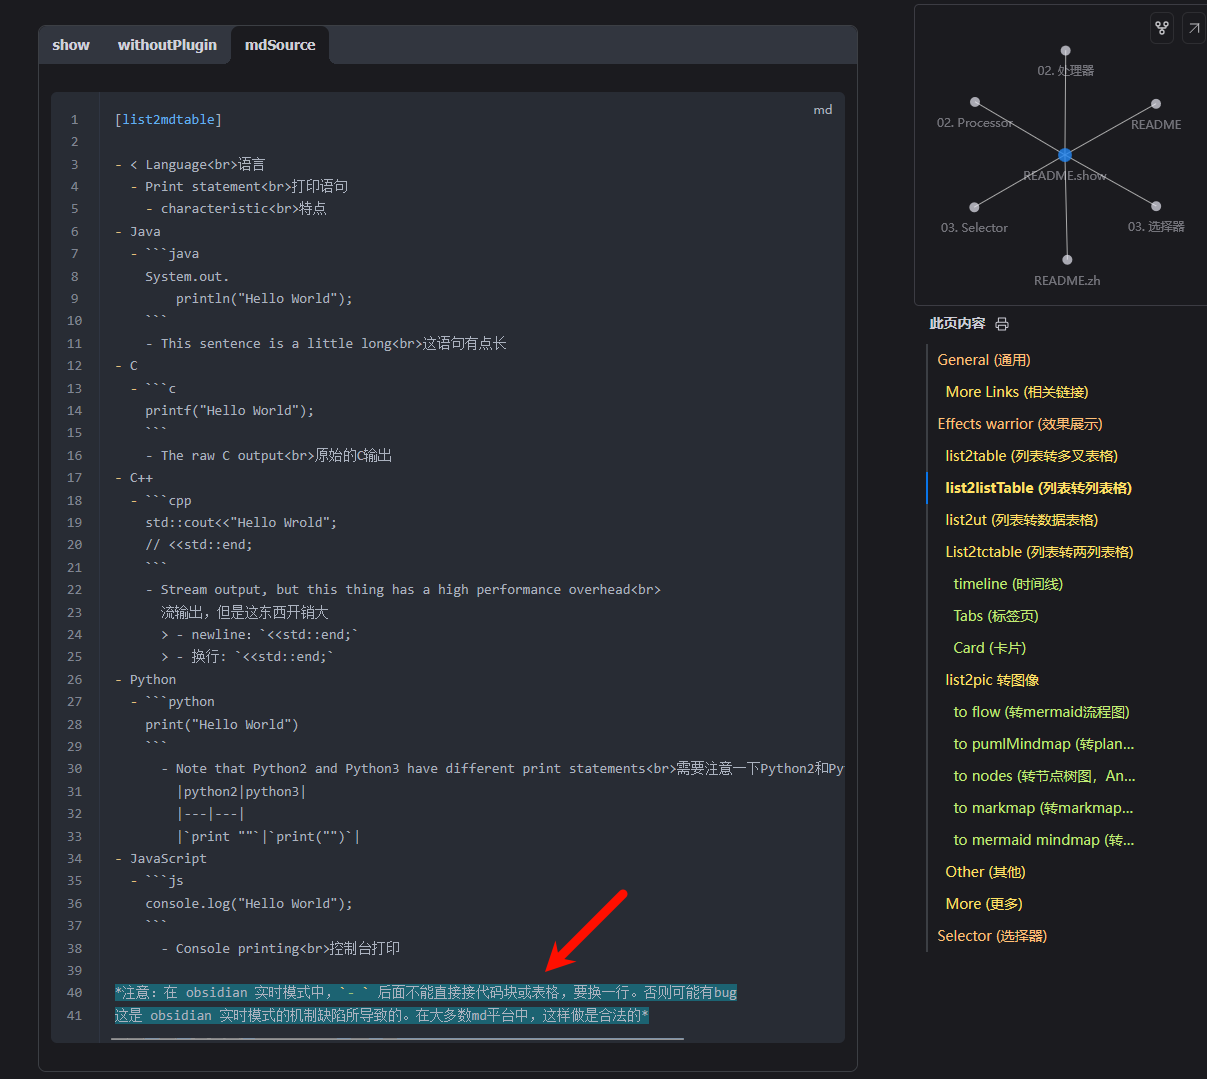The image size is (1207, 1079).
Task: Select the 03. Selector graph node
Action: click(x=975, y=208)
